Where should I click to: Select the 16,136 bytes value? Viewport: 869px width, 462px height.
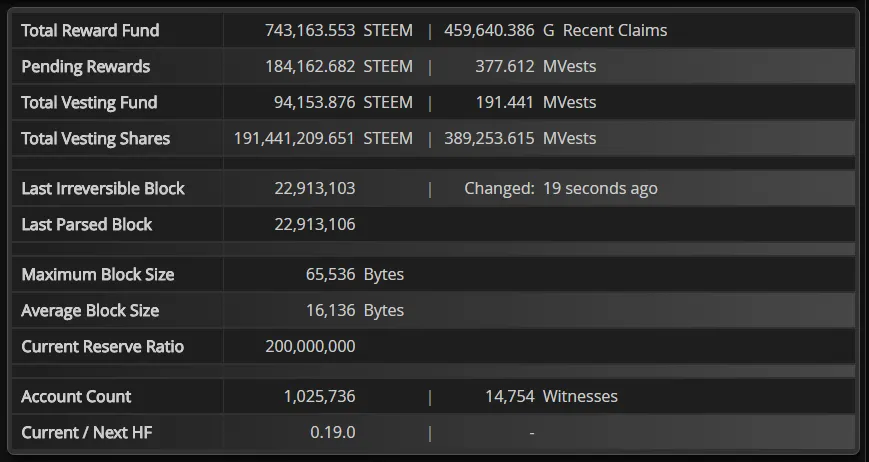(x=330, y=310)
